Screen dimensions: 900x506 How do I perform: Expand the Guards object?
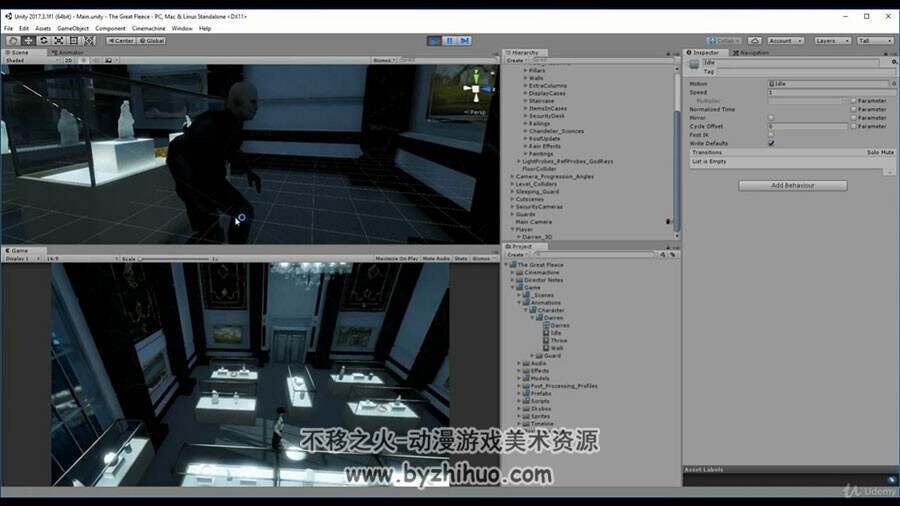513,214
